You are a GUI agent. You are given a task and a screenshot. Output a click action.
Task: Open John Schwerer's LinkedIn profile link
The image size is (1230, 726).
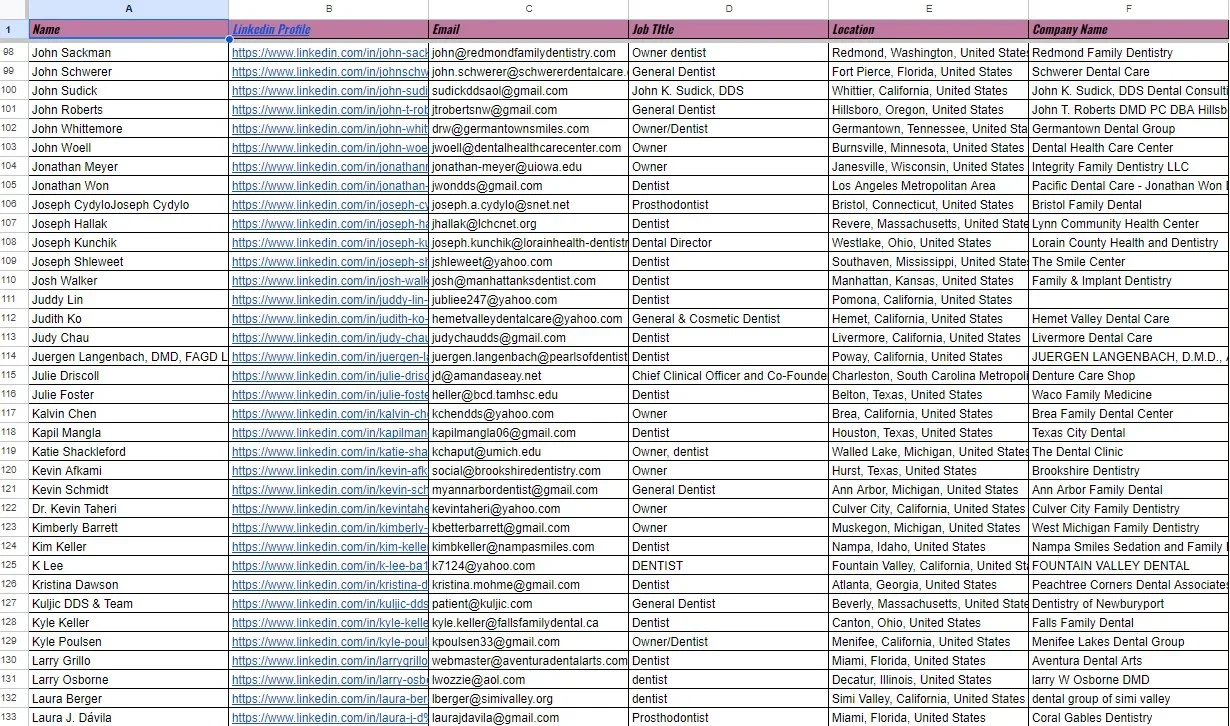point(328,71)
